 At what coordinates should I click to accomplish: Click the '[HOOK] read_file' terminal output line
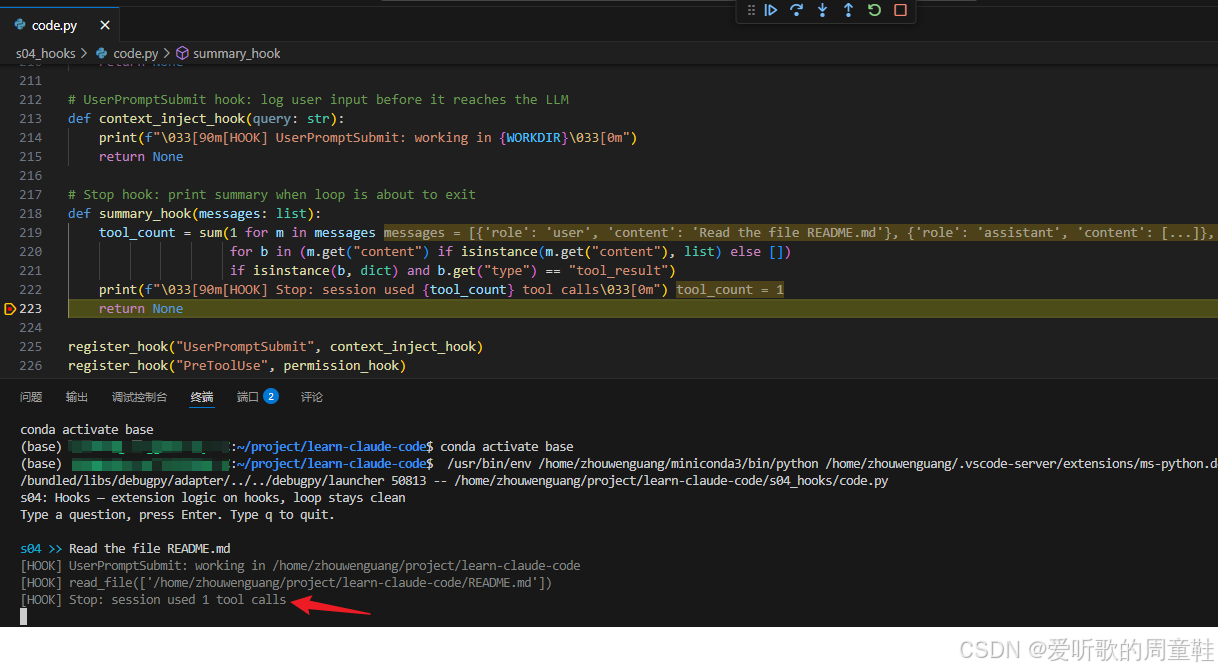[286, 582]
